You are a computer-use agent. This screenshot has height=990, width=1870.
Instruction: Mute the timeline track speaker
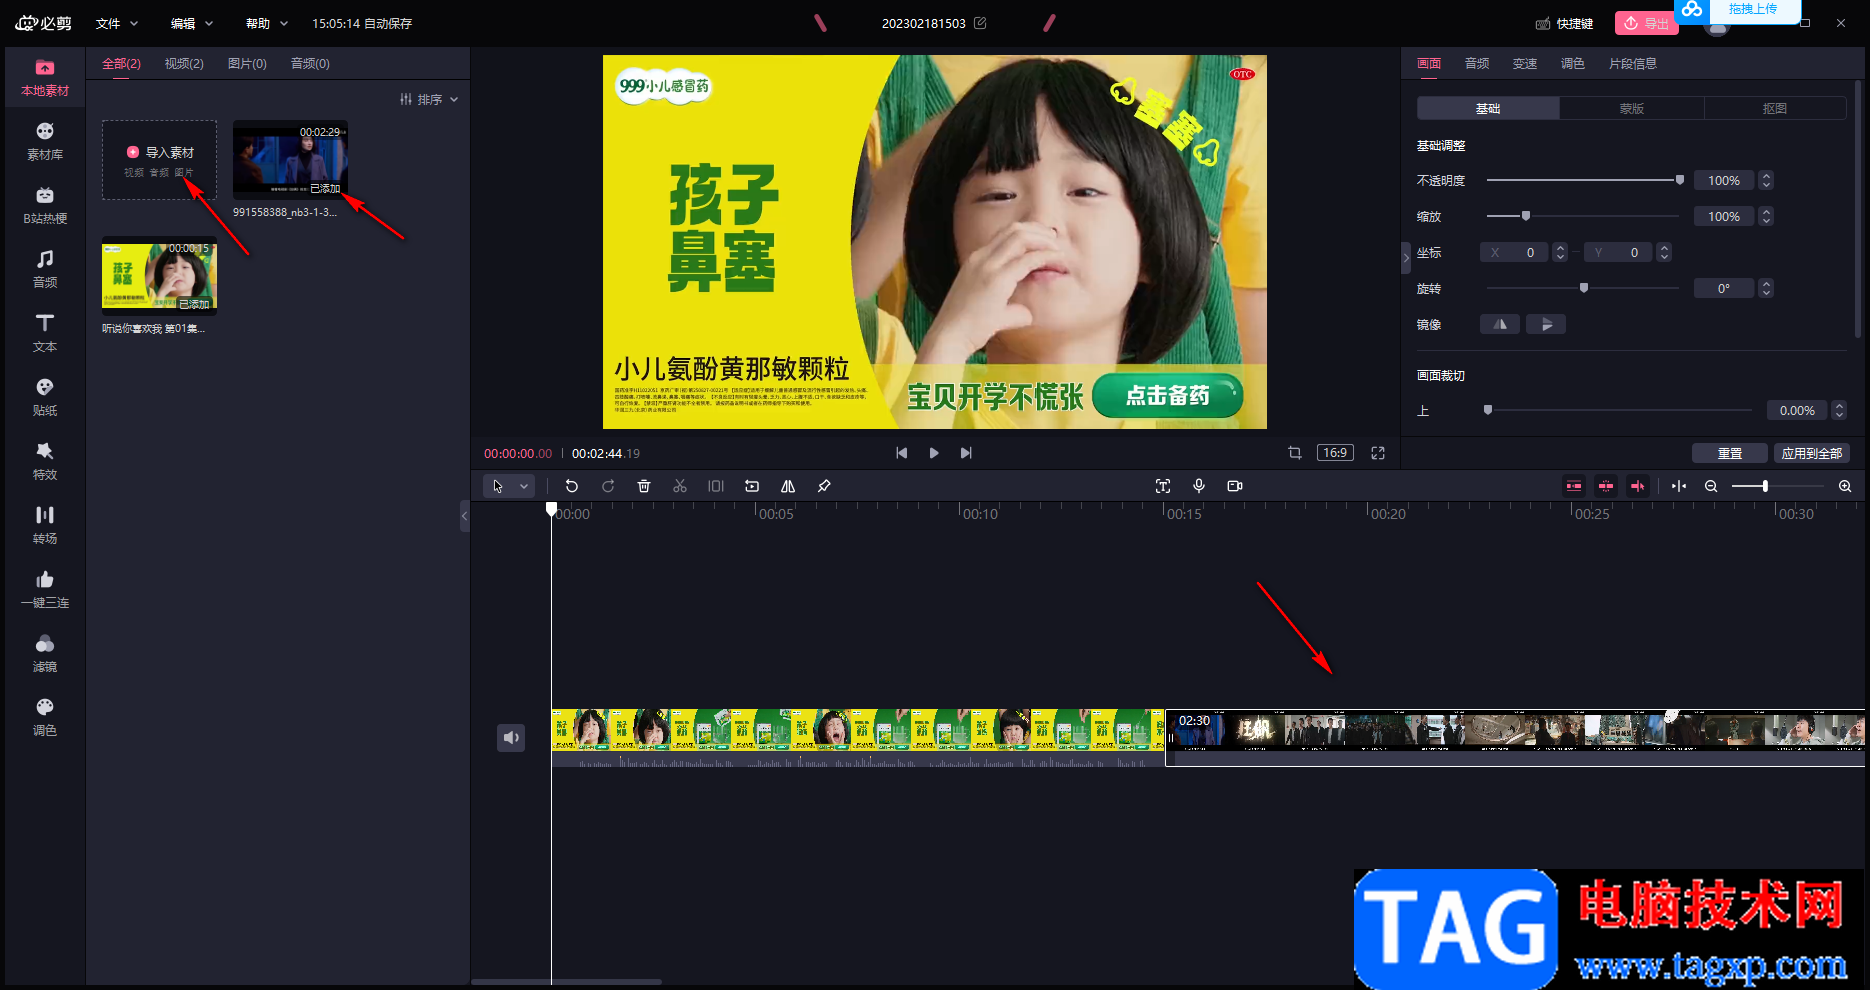(511, 738)
